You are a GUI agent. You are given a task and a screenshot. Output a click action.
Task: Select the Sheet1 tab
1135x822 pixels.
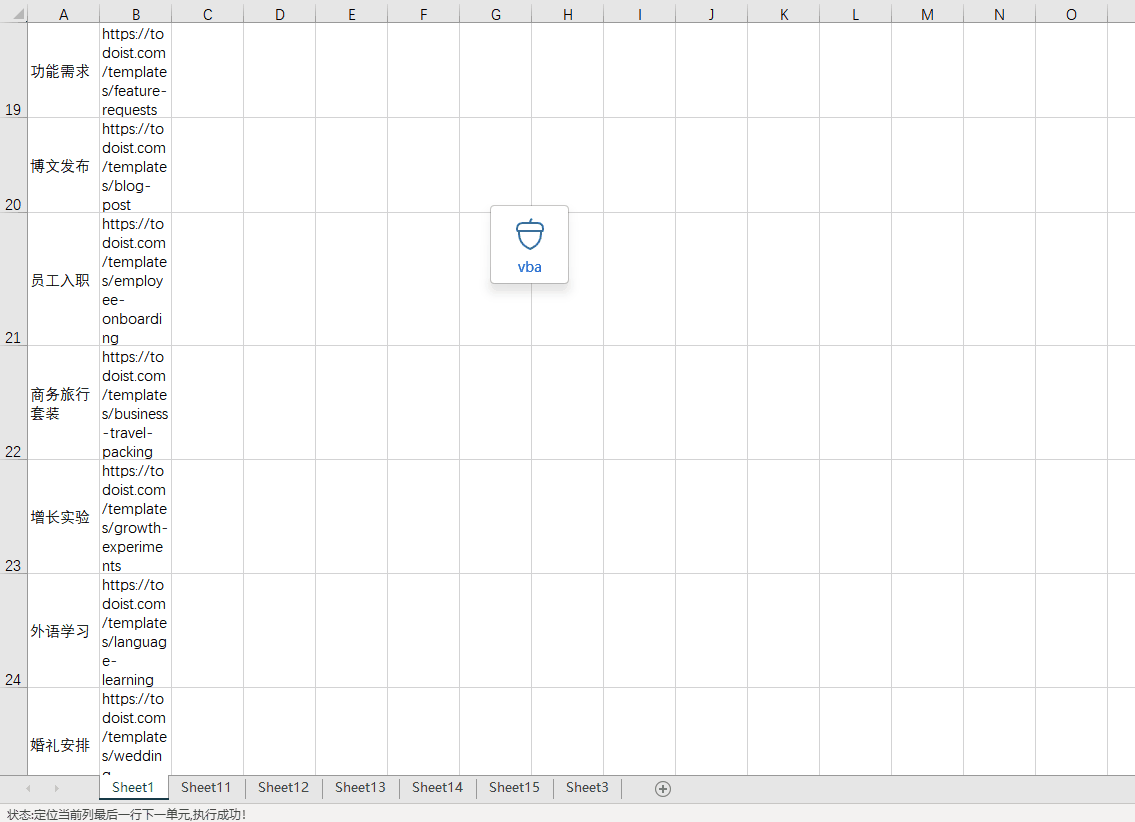133,788
